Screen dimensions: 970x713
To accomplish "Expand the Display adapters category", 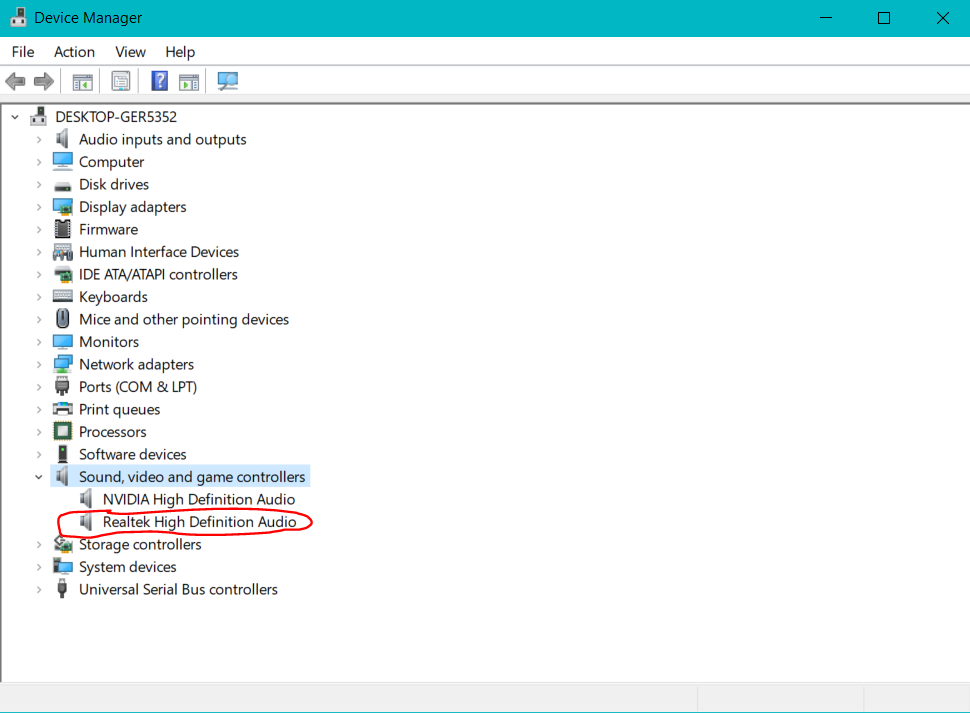I will tap(39, 207).
